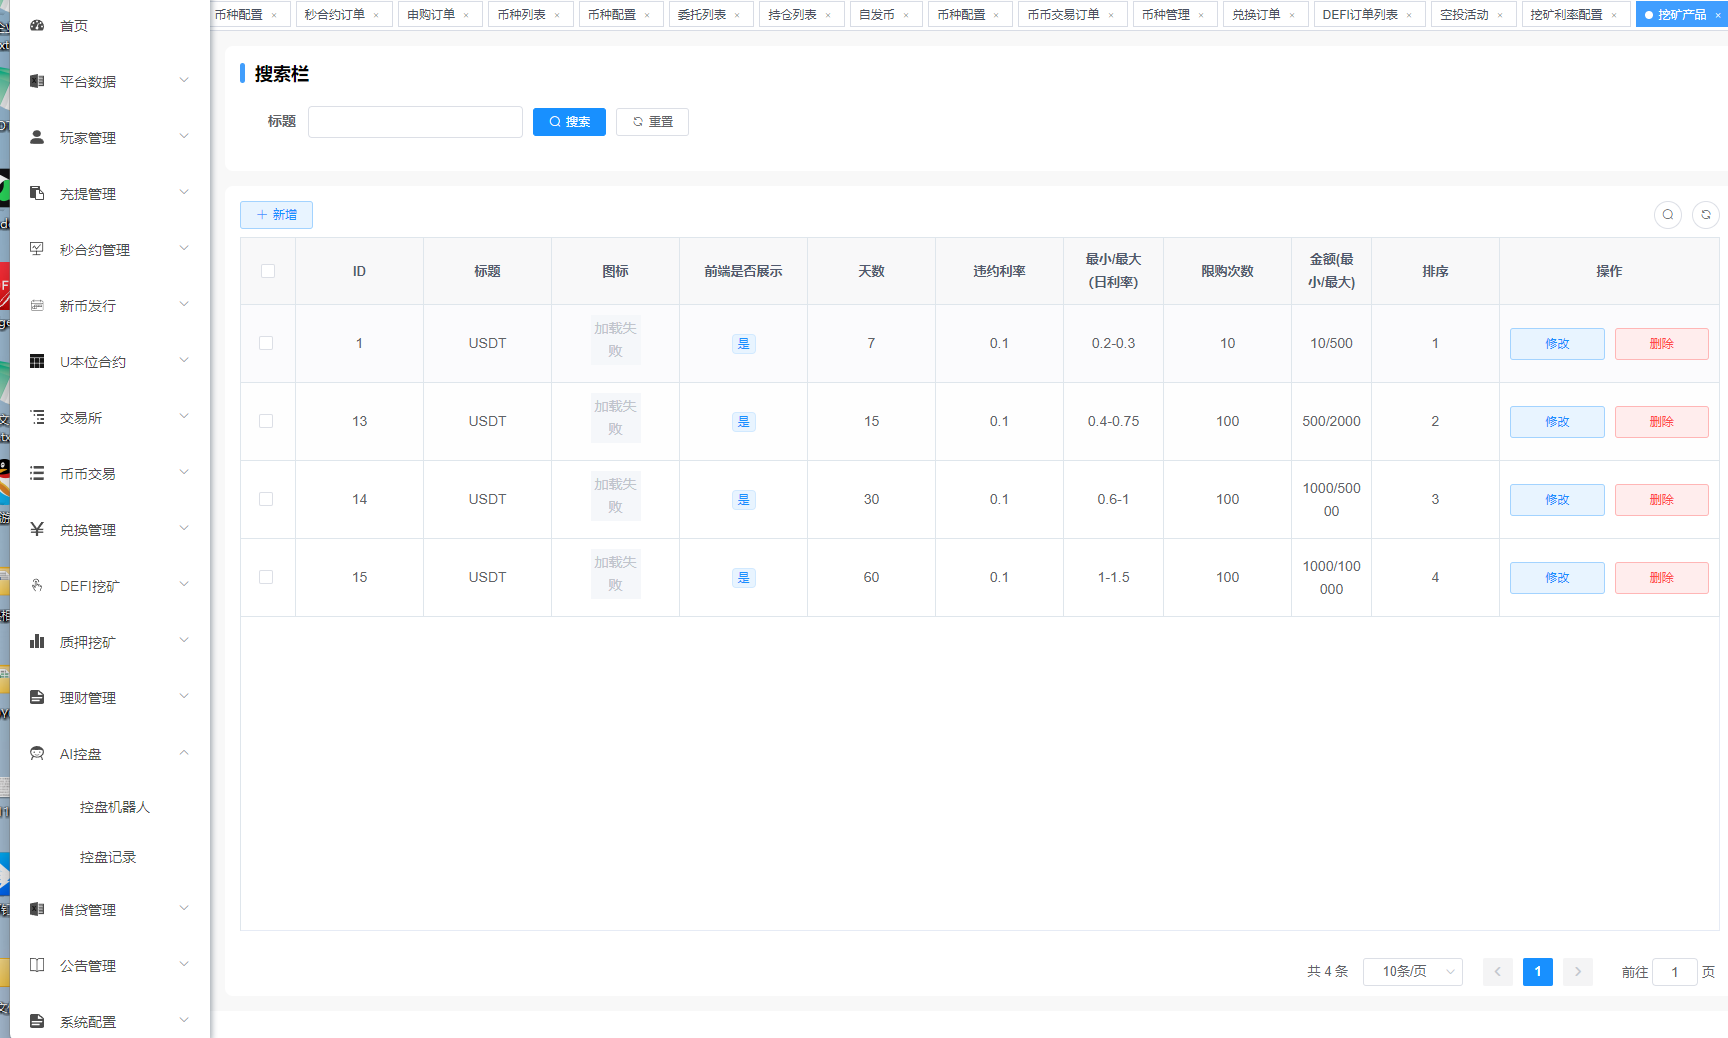
Task: Click 修改 for the ID 1 row
Action: tap(1557, 344)
